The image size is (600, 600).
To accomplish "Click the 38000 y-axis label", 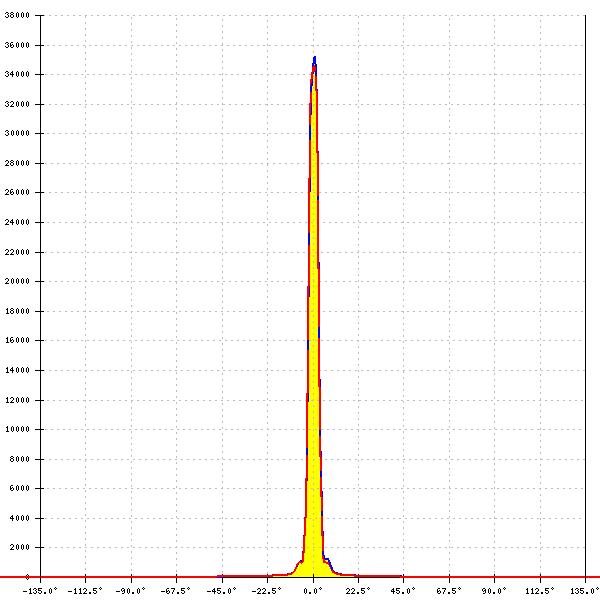I will coord(17,15).
